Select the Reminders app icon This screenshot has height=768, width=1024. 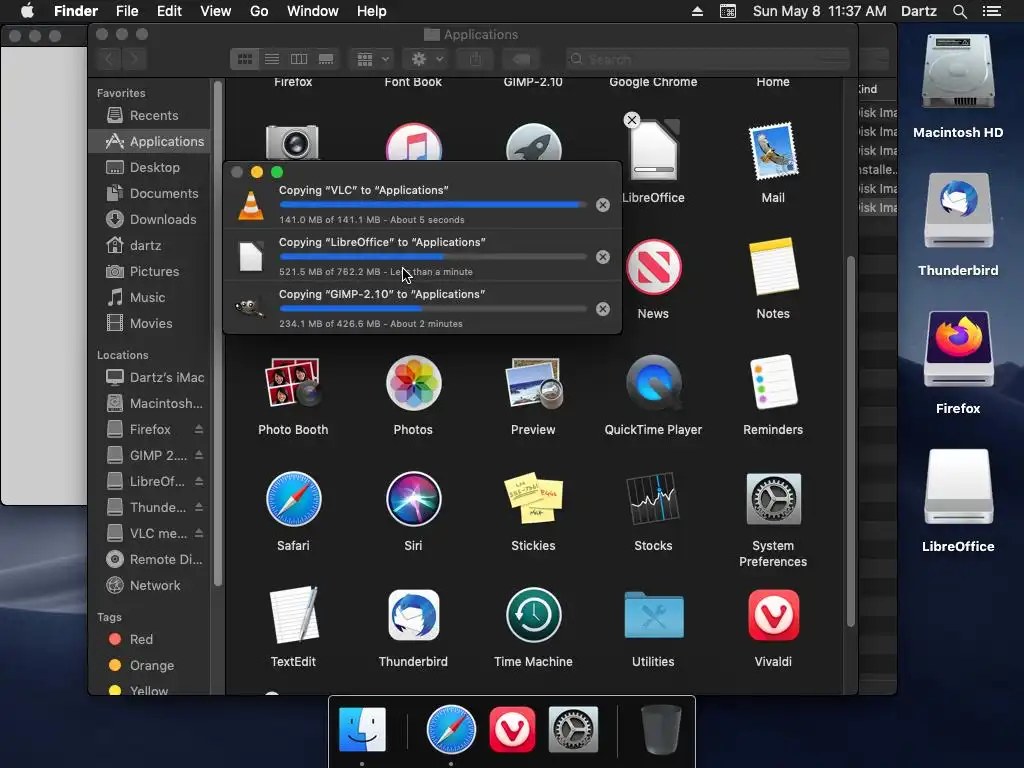pyautogui.click(x=773, y=383)
